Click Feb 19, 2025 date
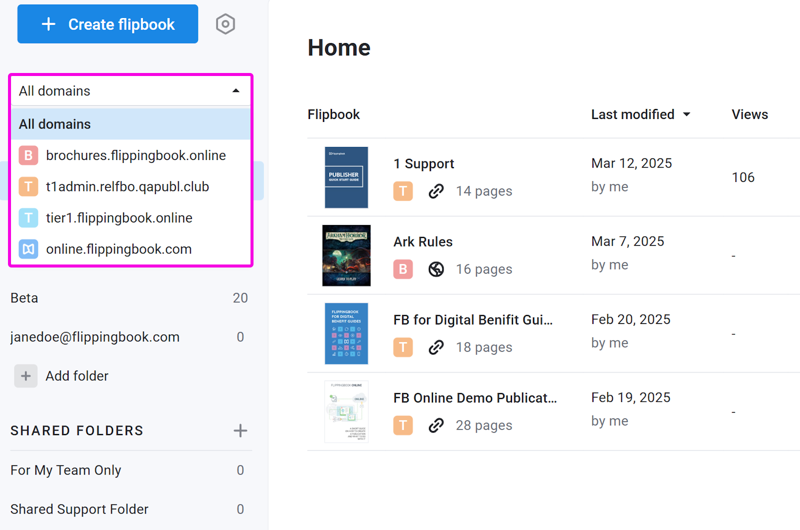The width and height of the screenshot is (800, 530). click(x=631, y=397)
